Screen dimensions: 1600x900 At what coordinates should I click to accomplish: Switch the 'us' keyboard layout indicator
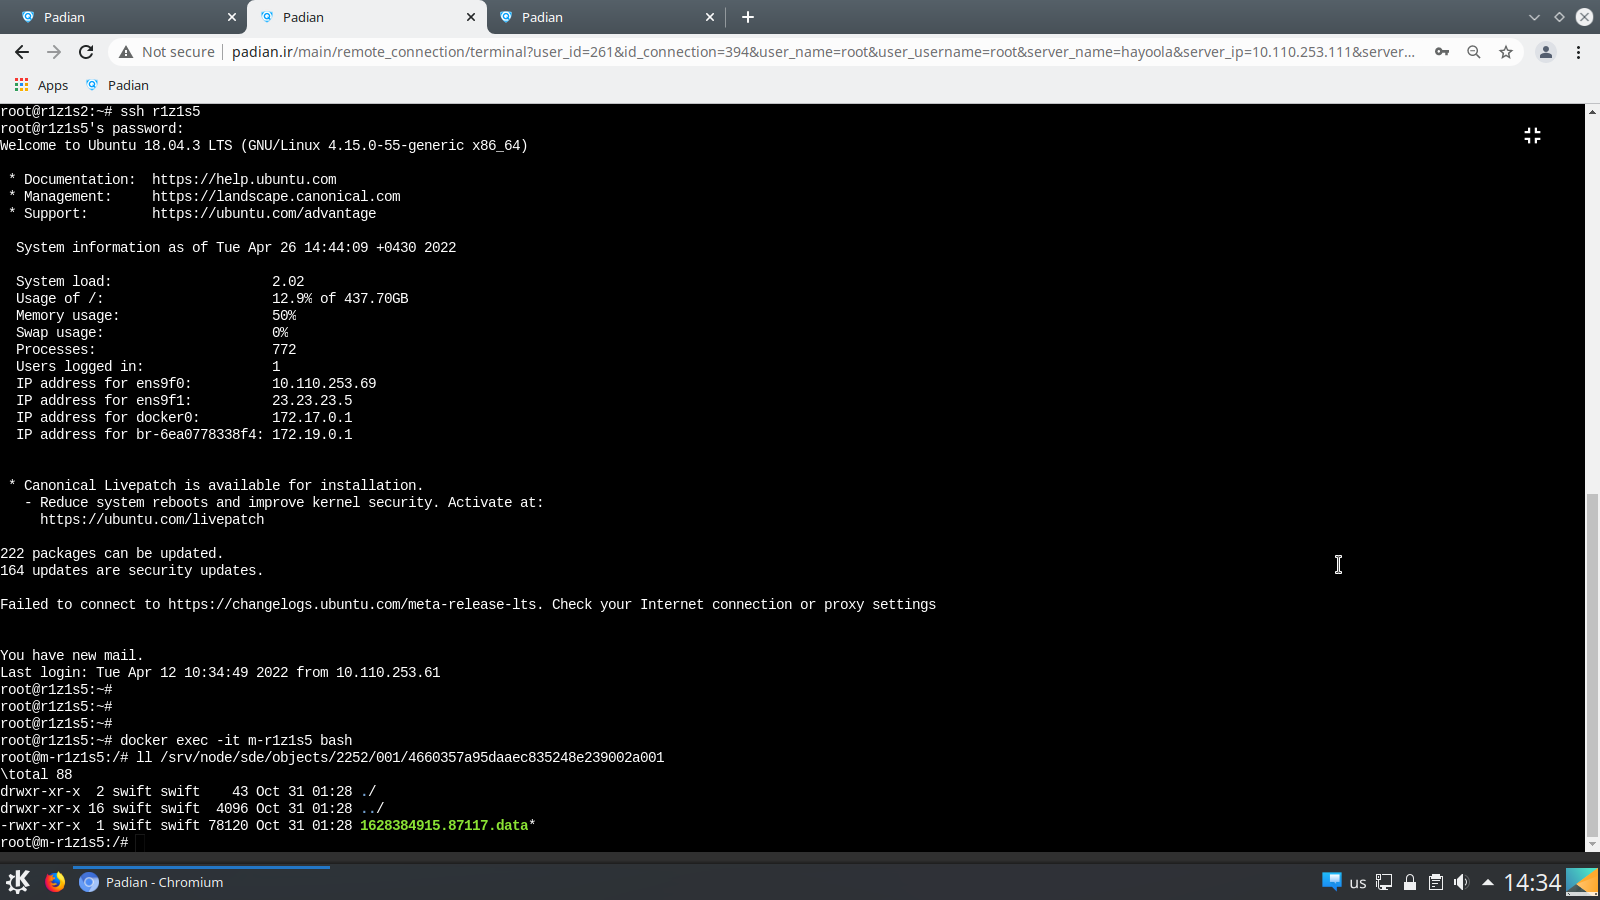click(x=1358, y=883)
